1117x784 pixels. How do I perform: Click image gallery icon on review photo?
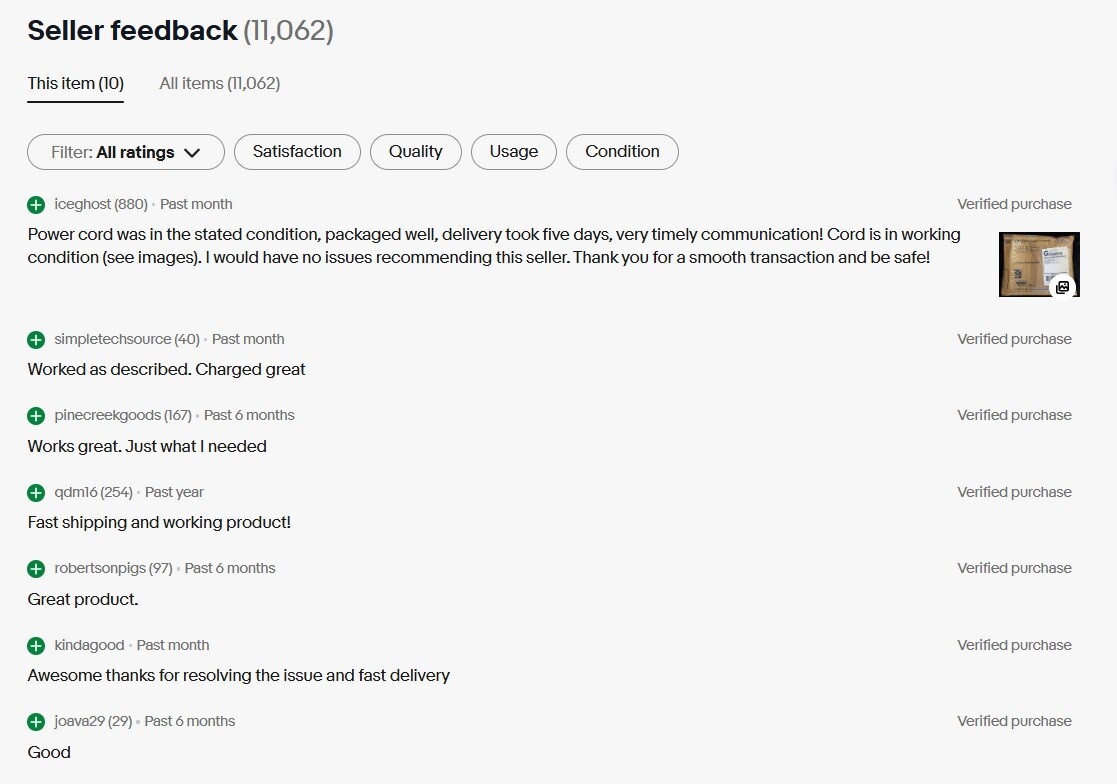click(x=1062, y=287)
